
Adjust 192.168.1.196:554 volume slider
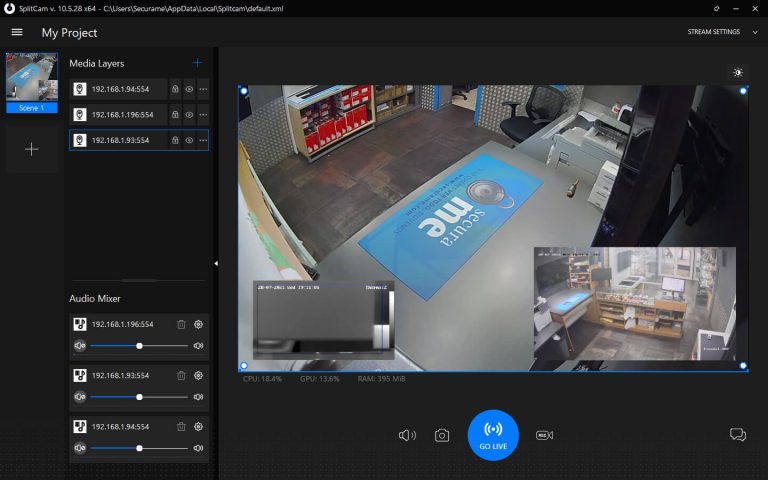click(139, 346)
